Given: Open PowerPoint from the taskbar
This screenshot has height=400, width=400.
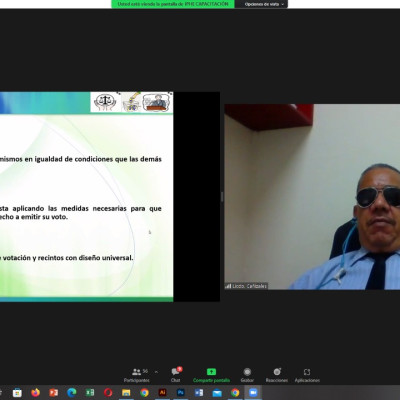Looking at the screenshot, I should [x=54, y=393].
